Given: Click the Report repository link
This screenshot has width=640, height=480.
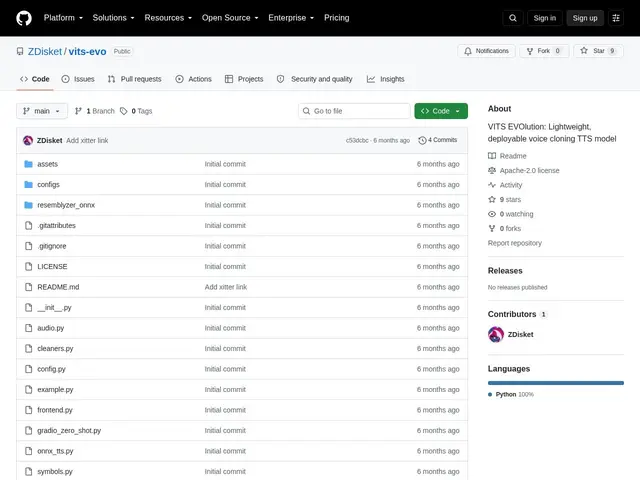Looking at the screenshot, I should tap(515, 243).
